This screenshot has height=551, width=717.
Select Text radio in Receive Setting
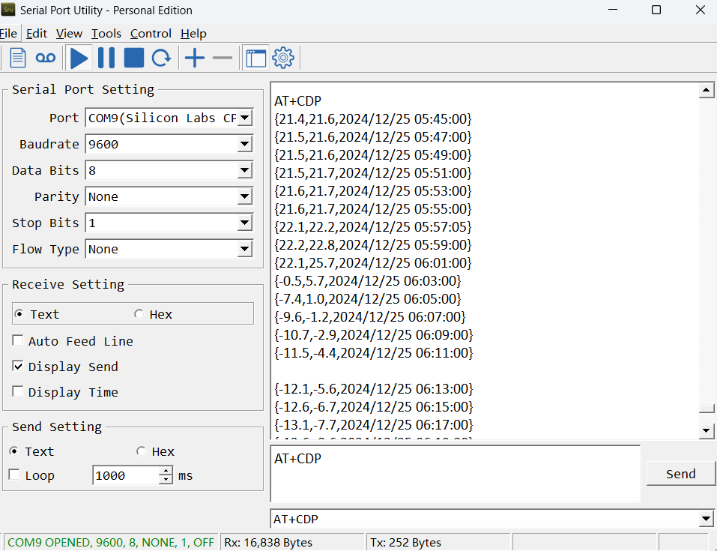click(19, 314)
